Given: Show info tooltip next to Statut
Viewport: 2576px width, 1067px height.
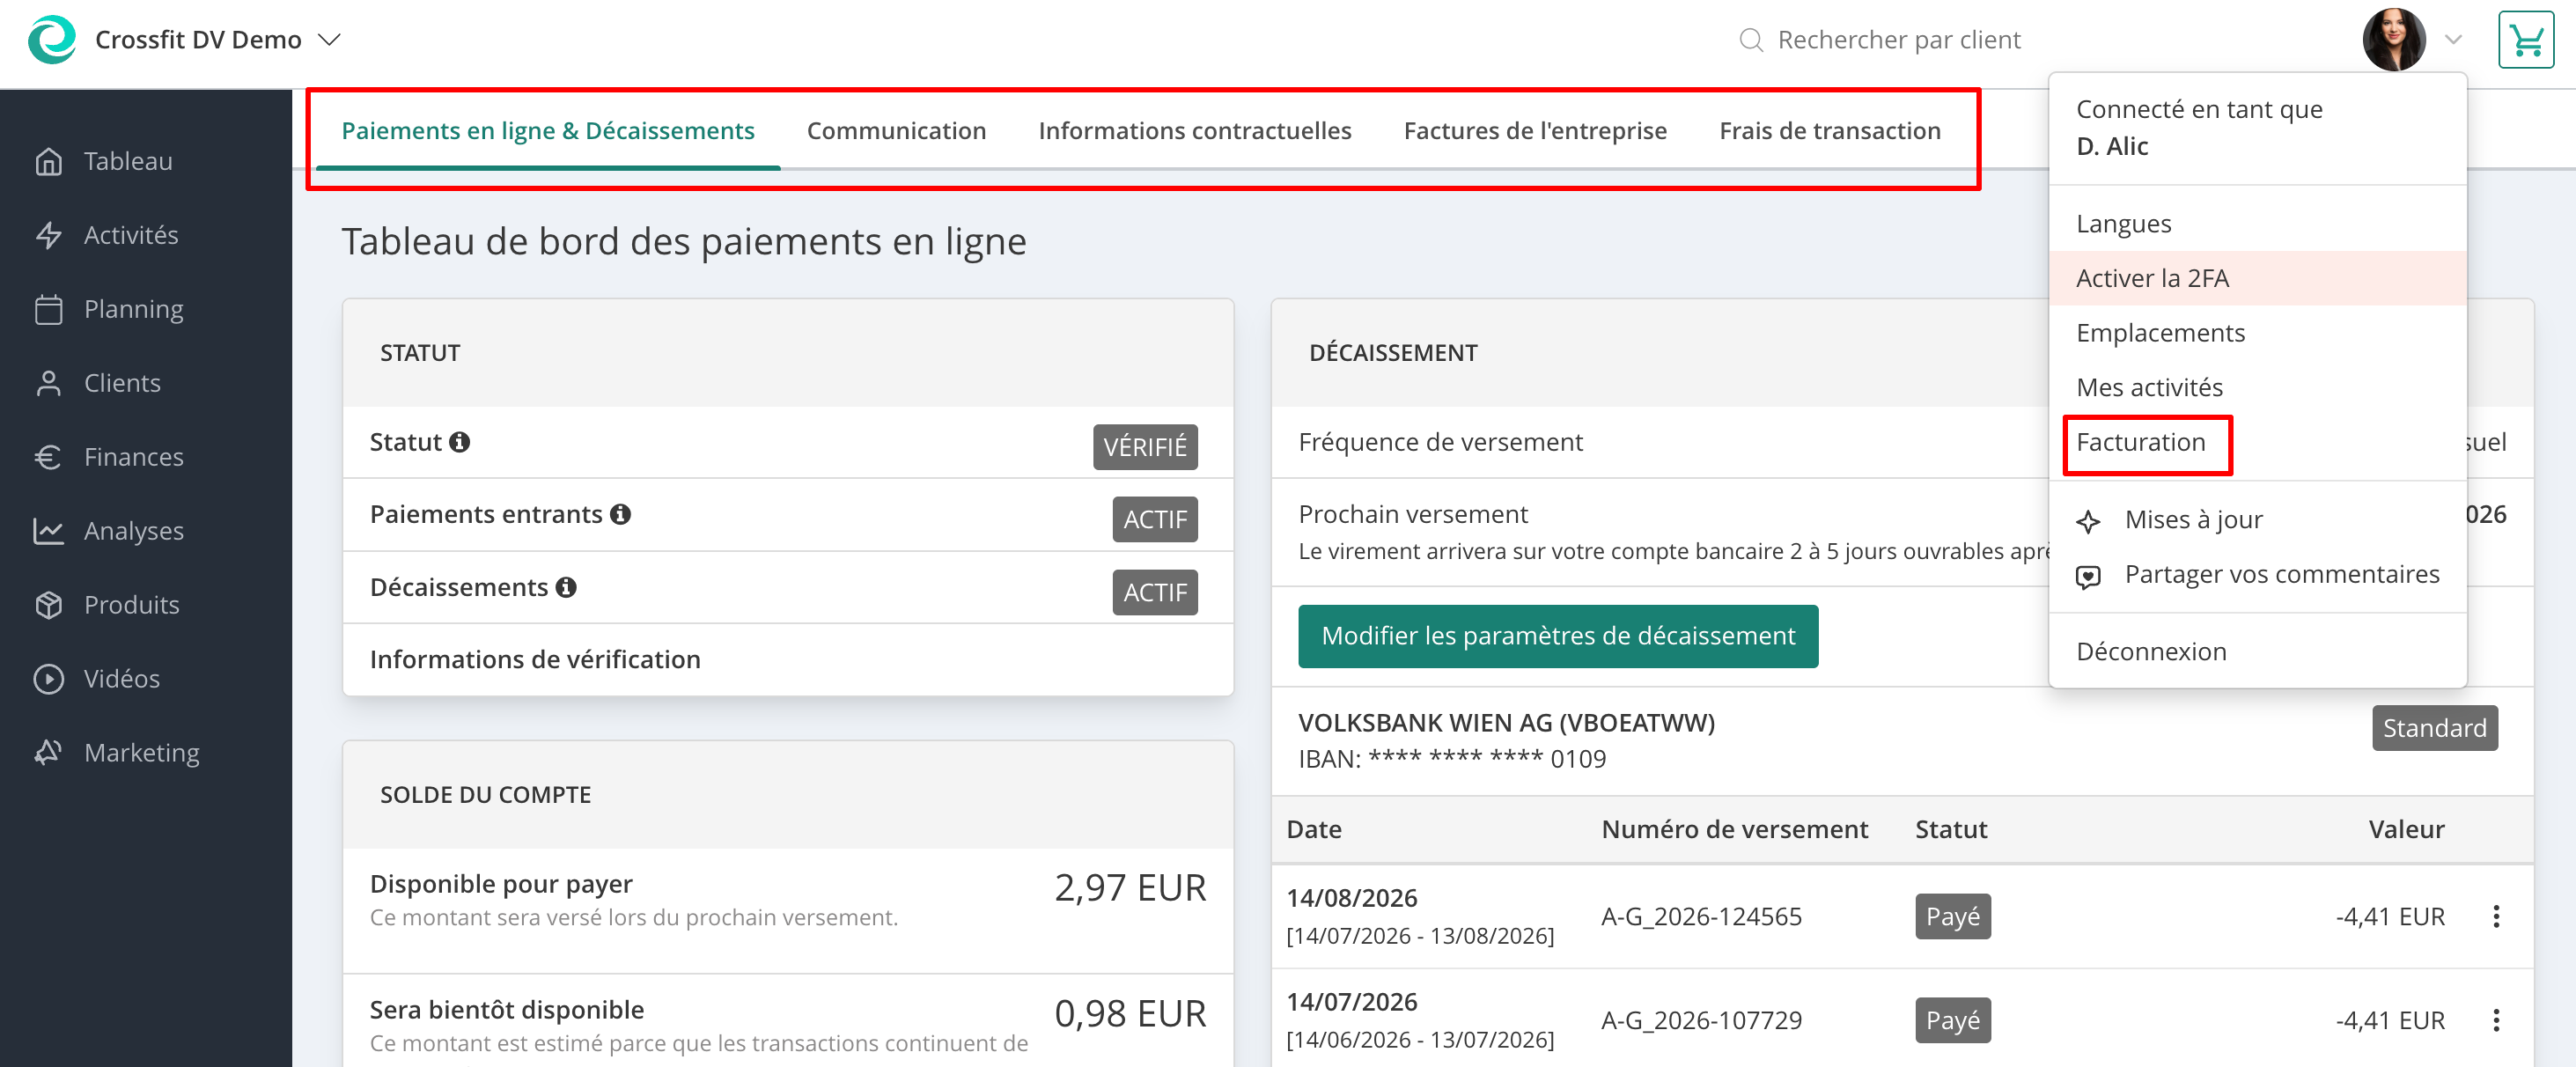Looking at the screenshot, I should tap(459, 442).
